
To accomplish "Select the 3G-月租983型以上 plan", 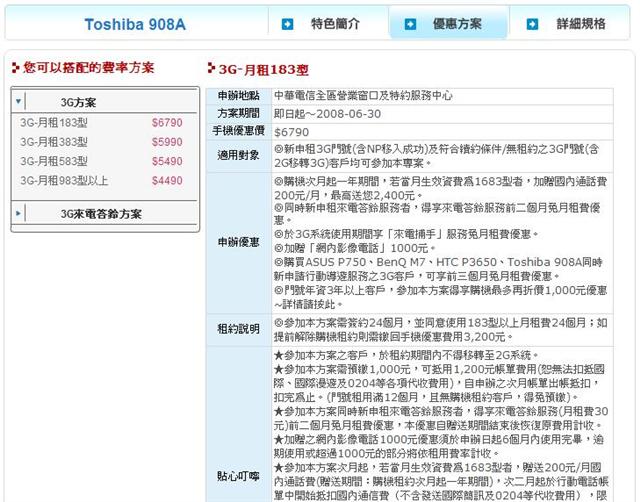I will pos(64,180).
